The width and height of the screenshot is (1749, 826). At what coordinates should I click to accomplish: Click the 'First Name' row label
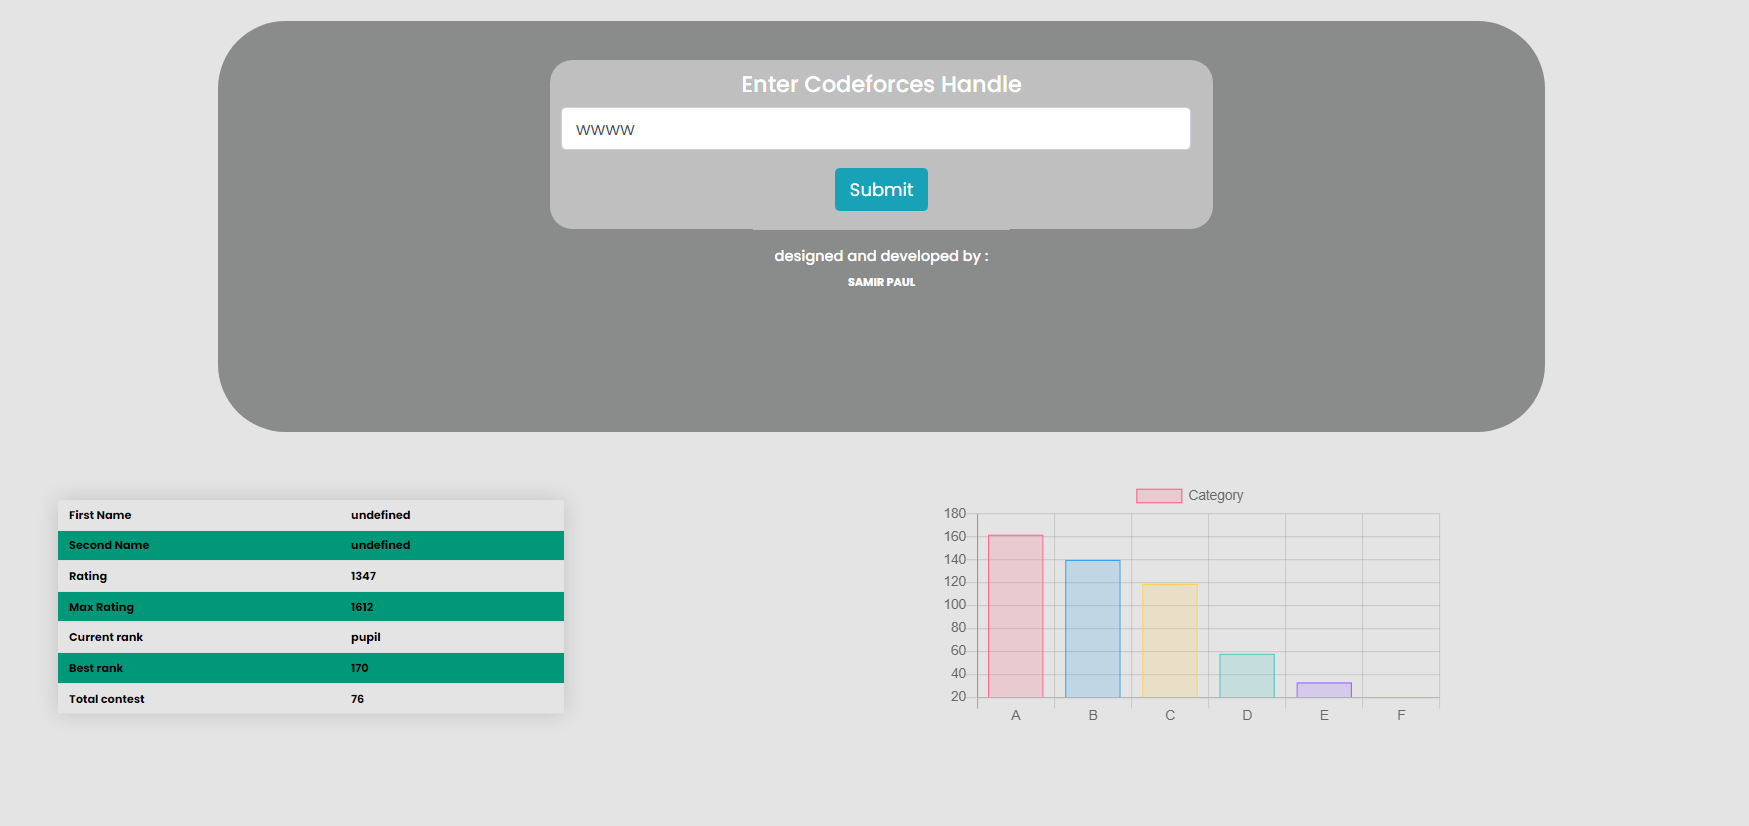100,515
